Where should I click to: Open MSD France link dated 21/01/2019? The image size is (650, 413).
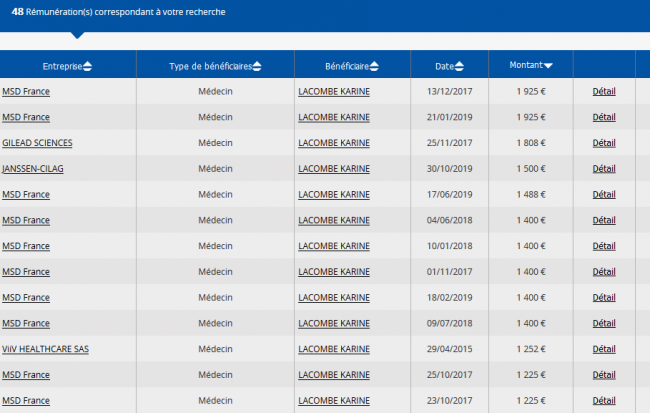26,117
